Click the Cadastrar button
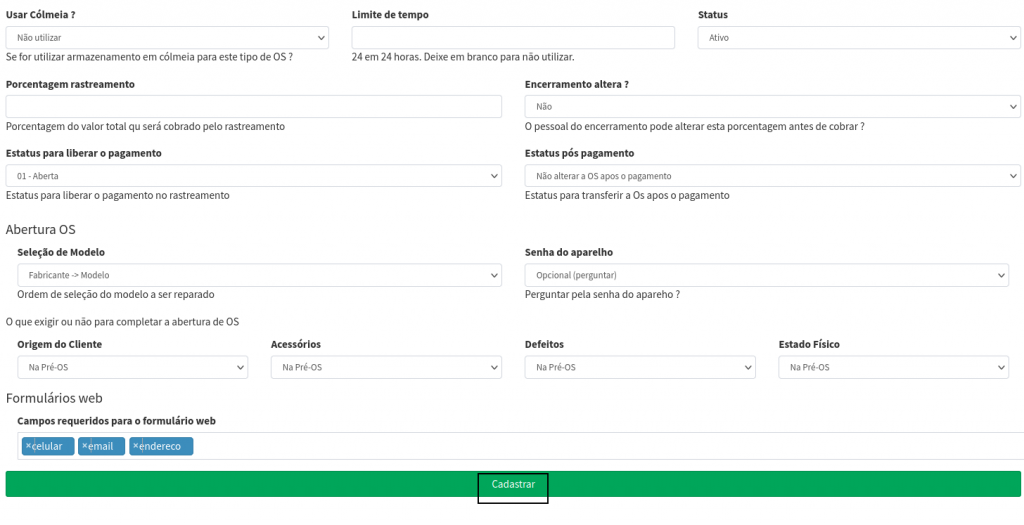1024x525 pixels. point(513,484)
